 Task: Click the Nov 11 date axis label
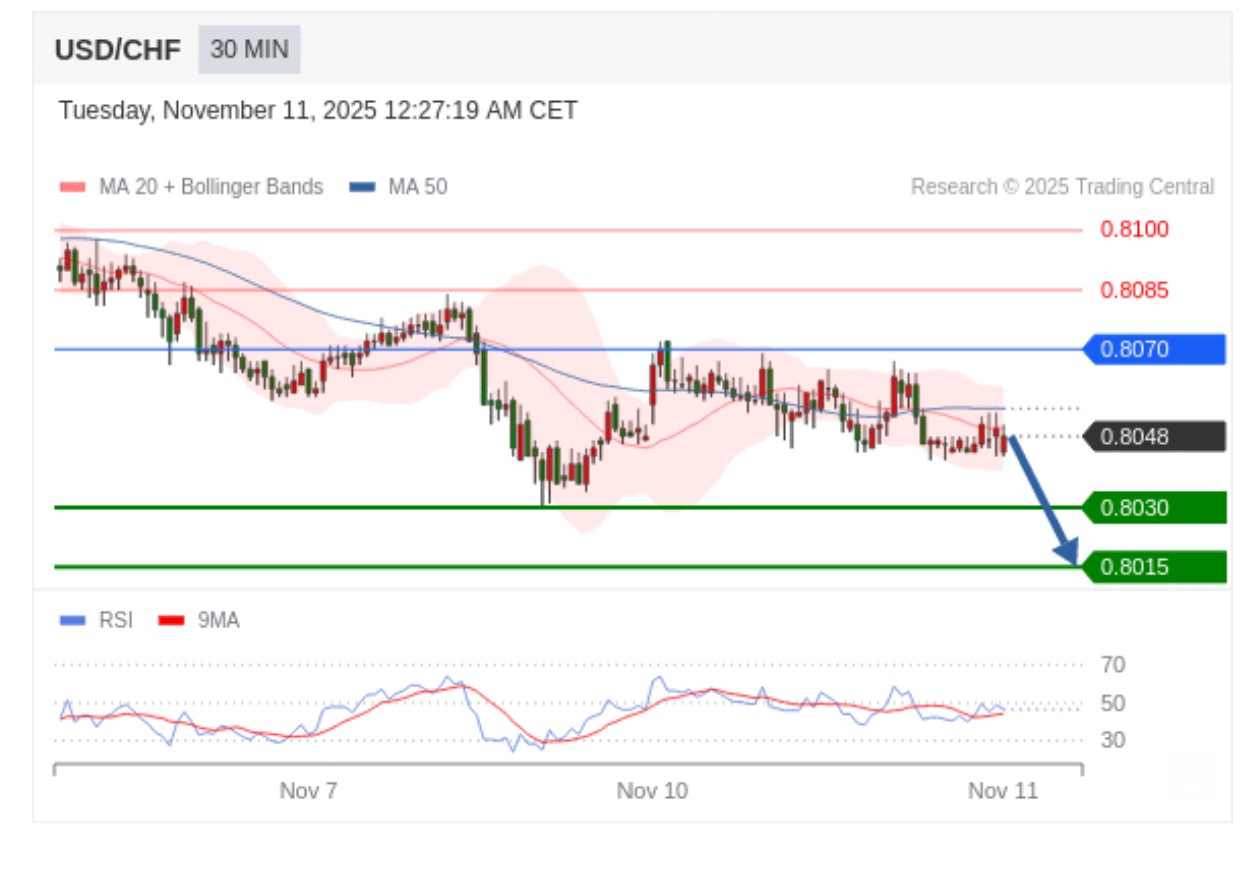(x=1003, y=791)
